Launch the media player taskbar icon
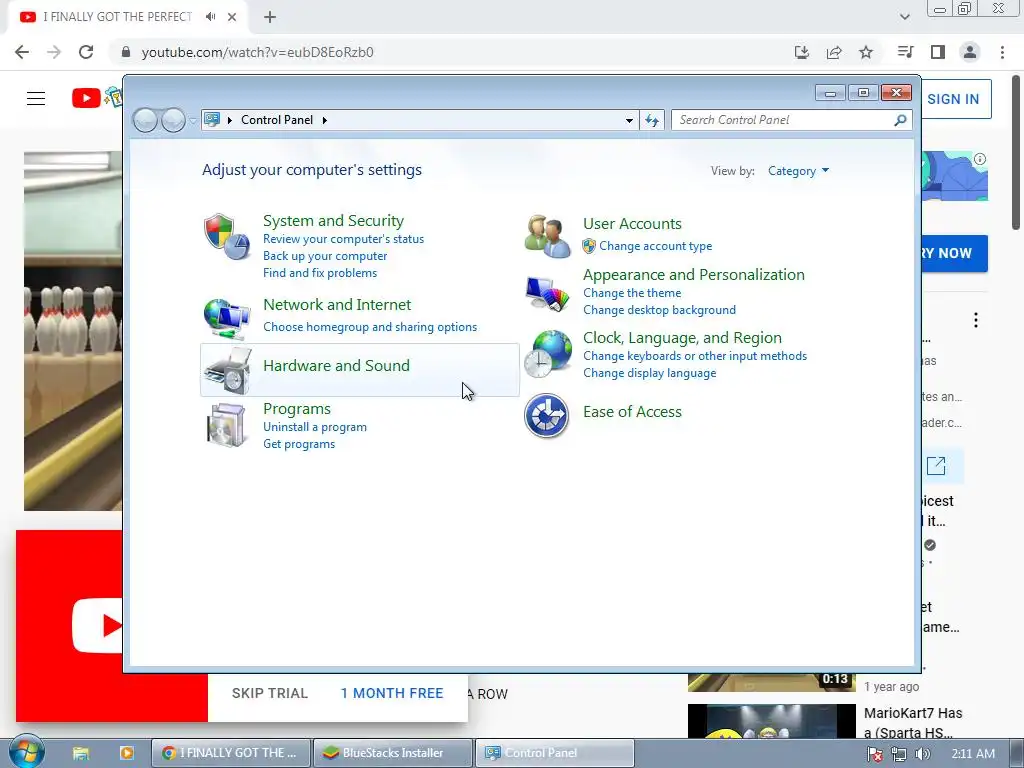The image size is (1024, 768). [x=126, y=753]
